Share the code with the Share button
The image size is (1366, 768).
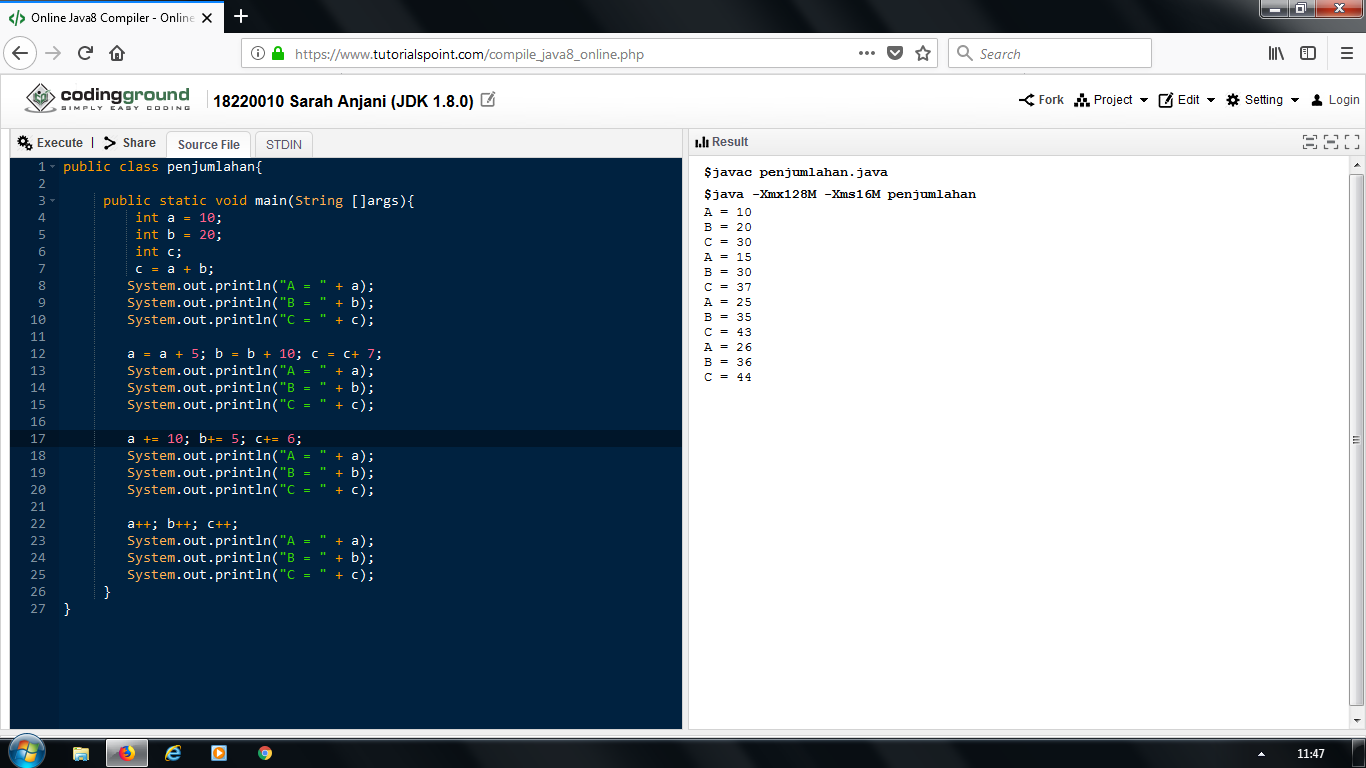[130, 143]
